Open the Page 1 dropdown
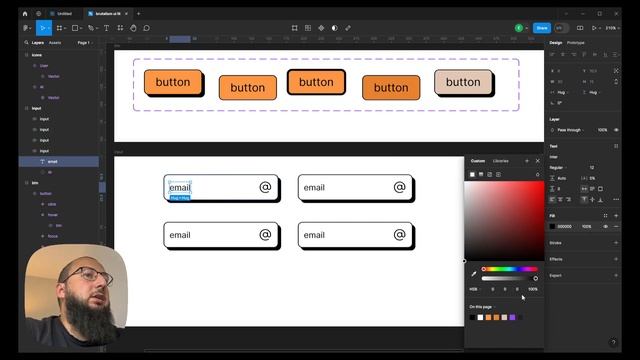The image size is (640, 360). [85, 42]
